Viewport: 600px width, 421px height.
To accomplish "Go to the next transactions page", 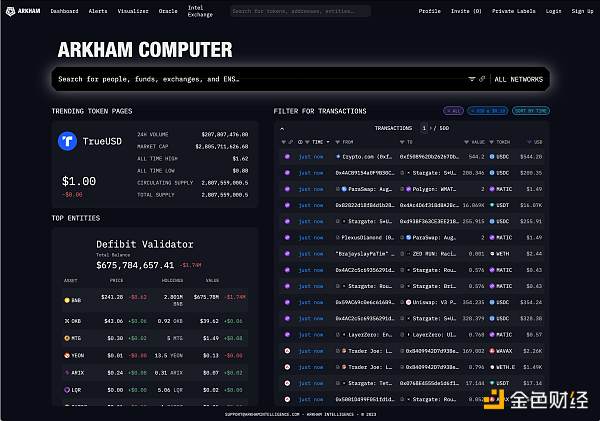I will 431,128.
